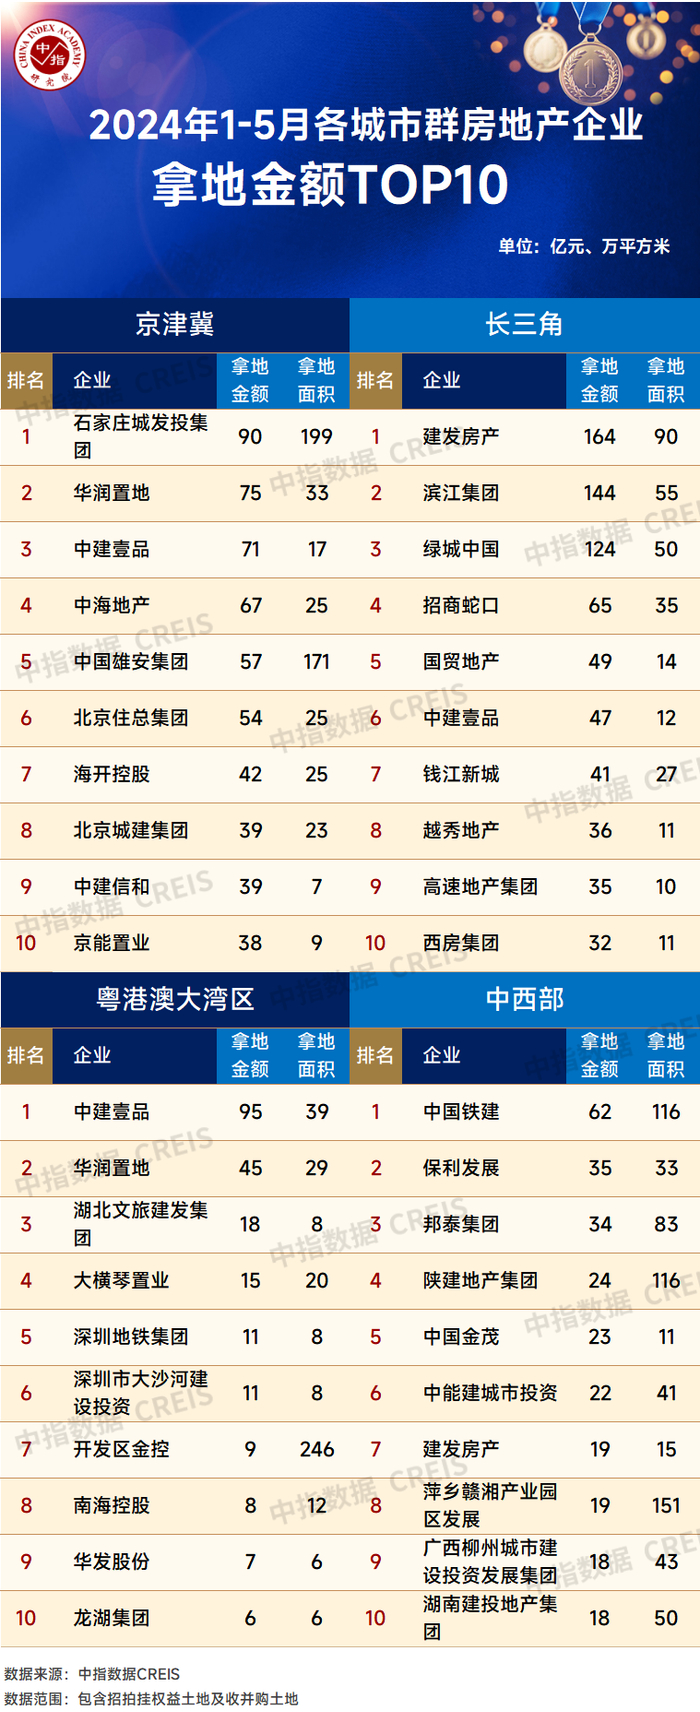Click the main title 拿地金额TOP10
Image resolution: width=700 pixels, height=1712 pixels.
(330, 186)
